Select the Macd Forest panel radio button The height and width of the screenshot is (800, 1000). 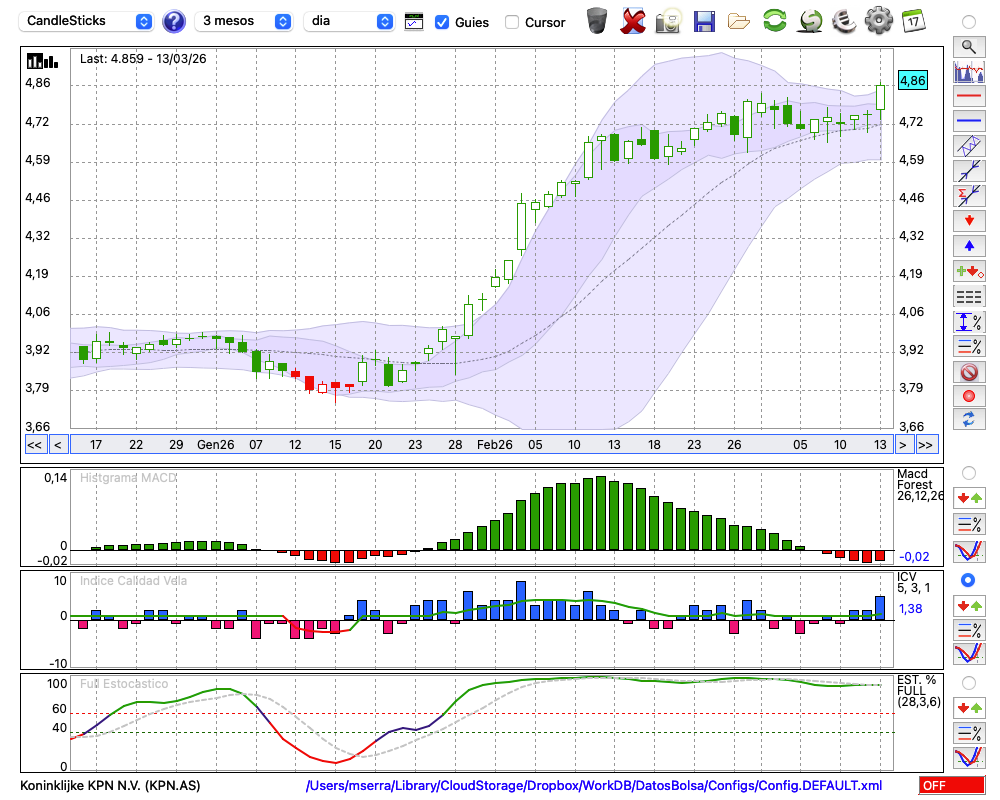[x=968, y=472]
